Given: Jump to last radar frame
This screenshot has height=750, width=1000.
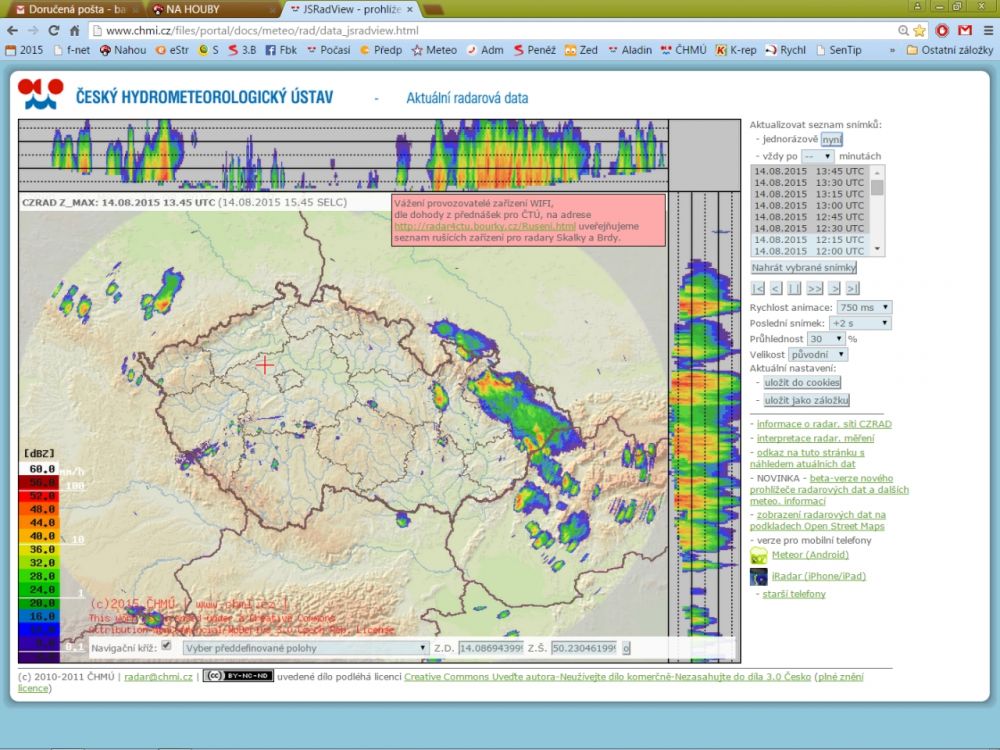Looking at the screenshot, I should [x=852, y=288].
